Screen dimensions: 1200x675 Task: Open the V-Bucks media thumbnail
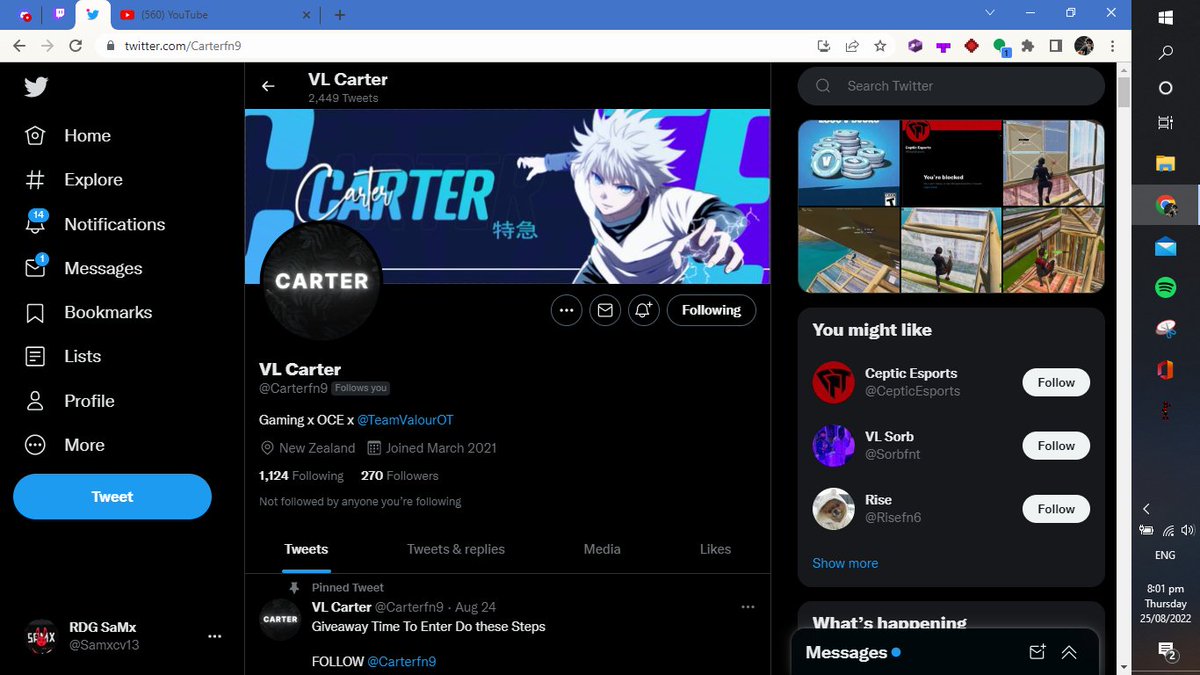click(x=848, y=163)
